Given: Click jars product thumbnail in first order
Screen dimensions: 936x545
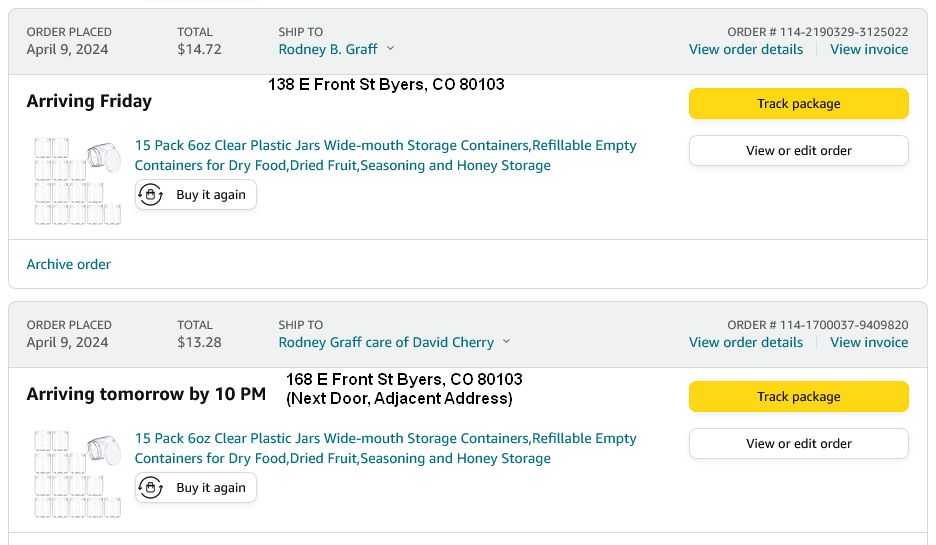Looking at the screenshot, I should (77, 181).
